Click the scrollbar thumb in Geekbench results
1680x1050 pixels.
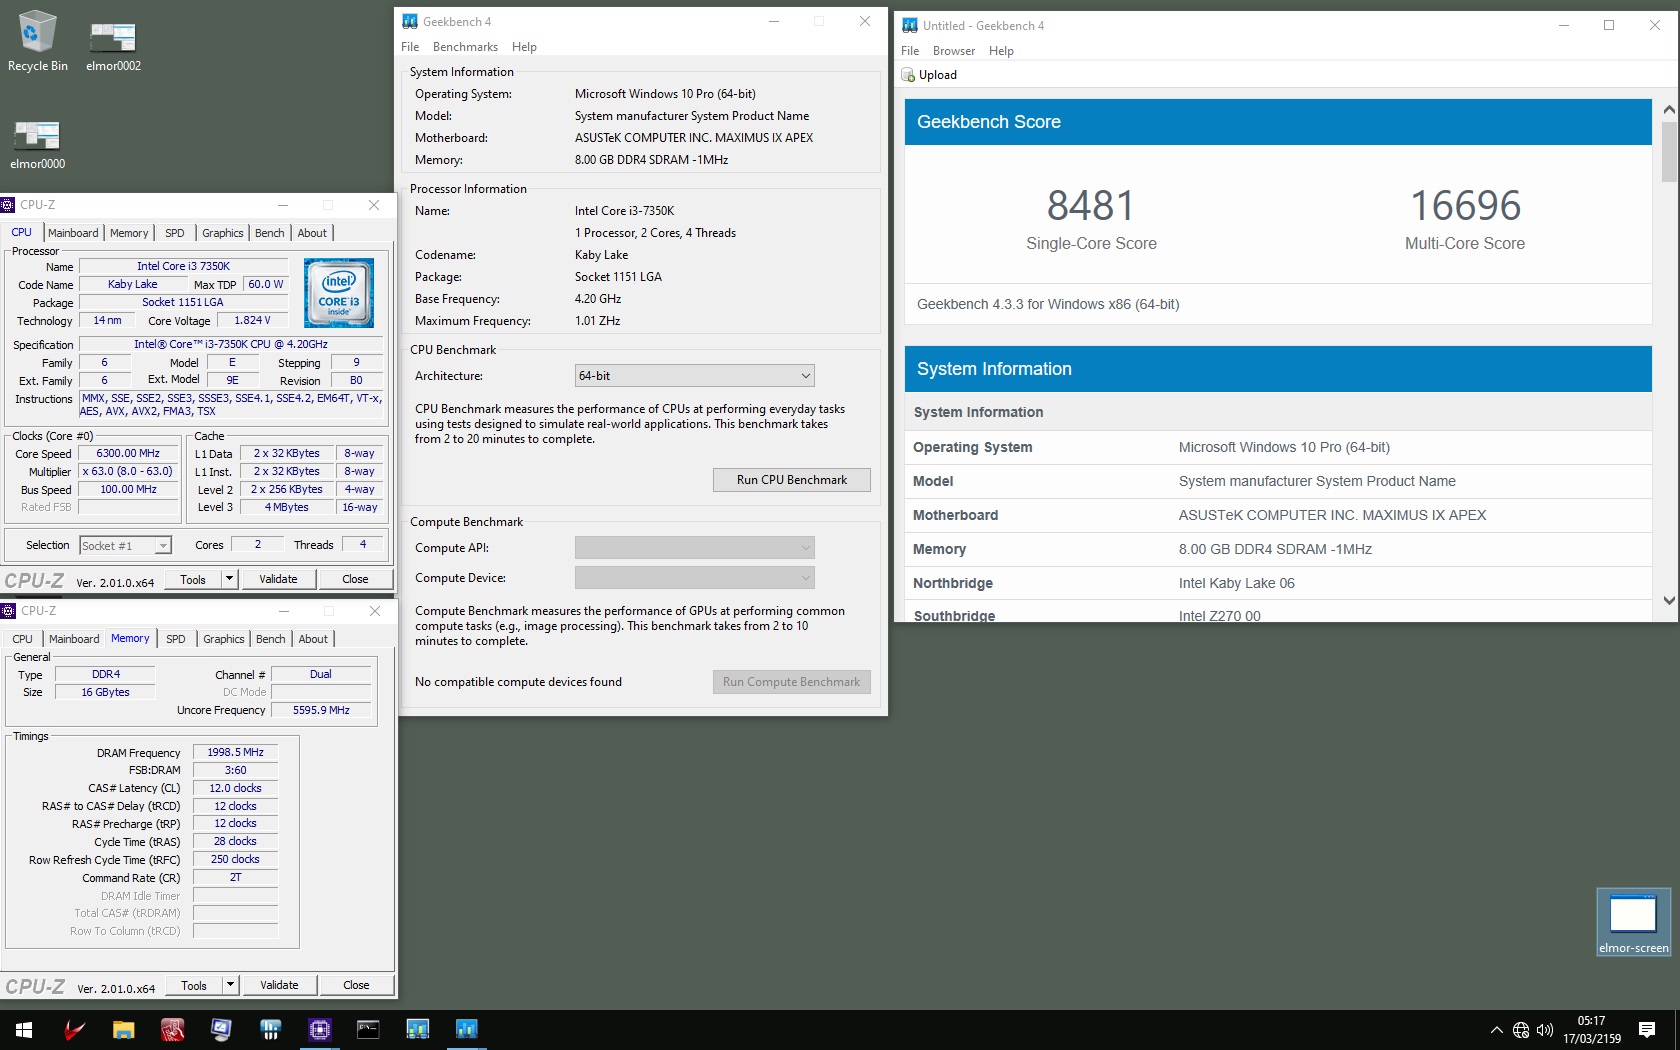click(x=1669, y=152)
